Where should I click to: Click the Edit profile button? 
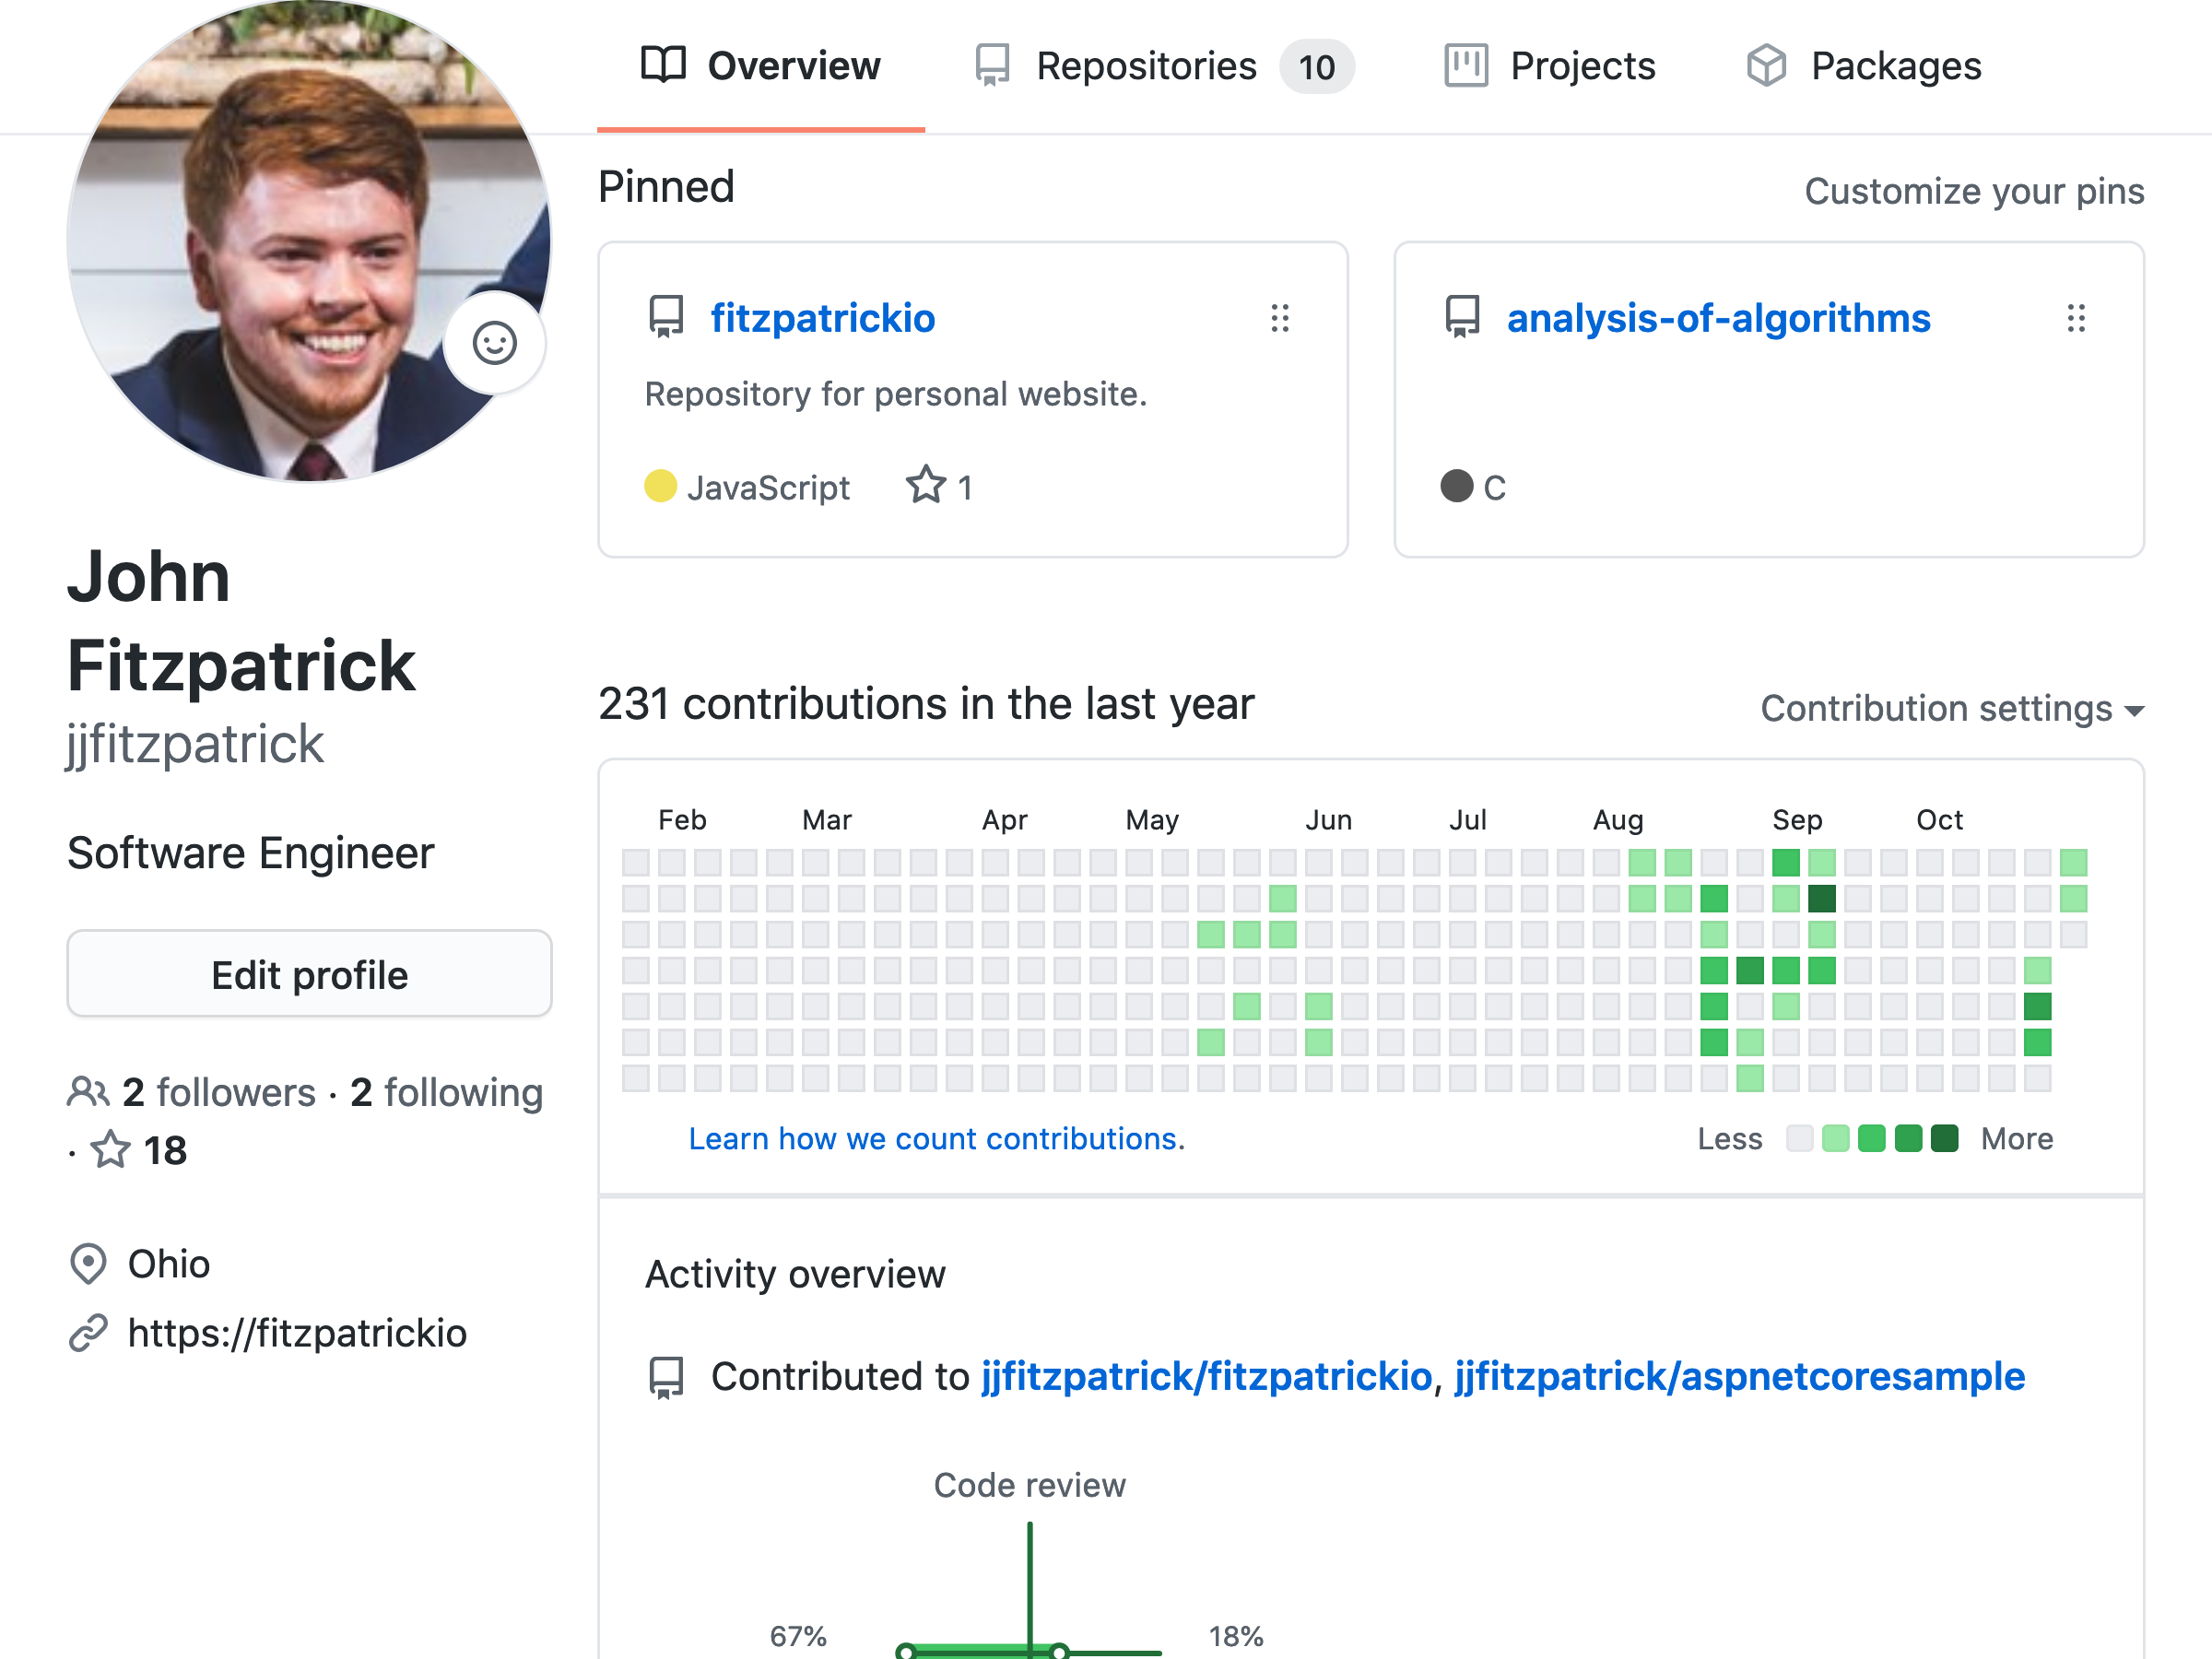coord(309,974)
